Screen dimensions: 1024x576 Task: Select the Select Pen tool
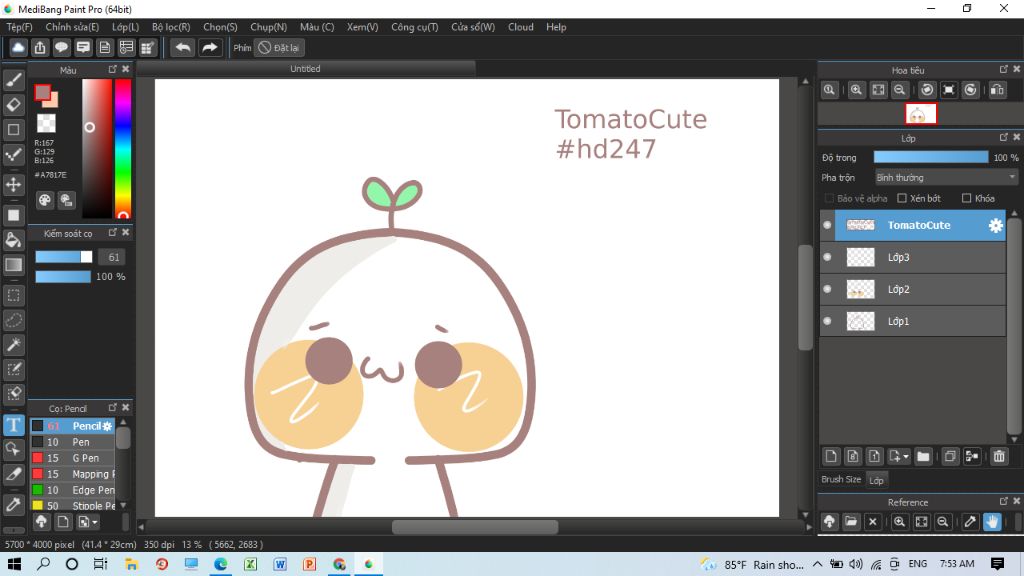pyautogui.click(x=14, y=370)
